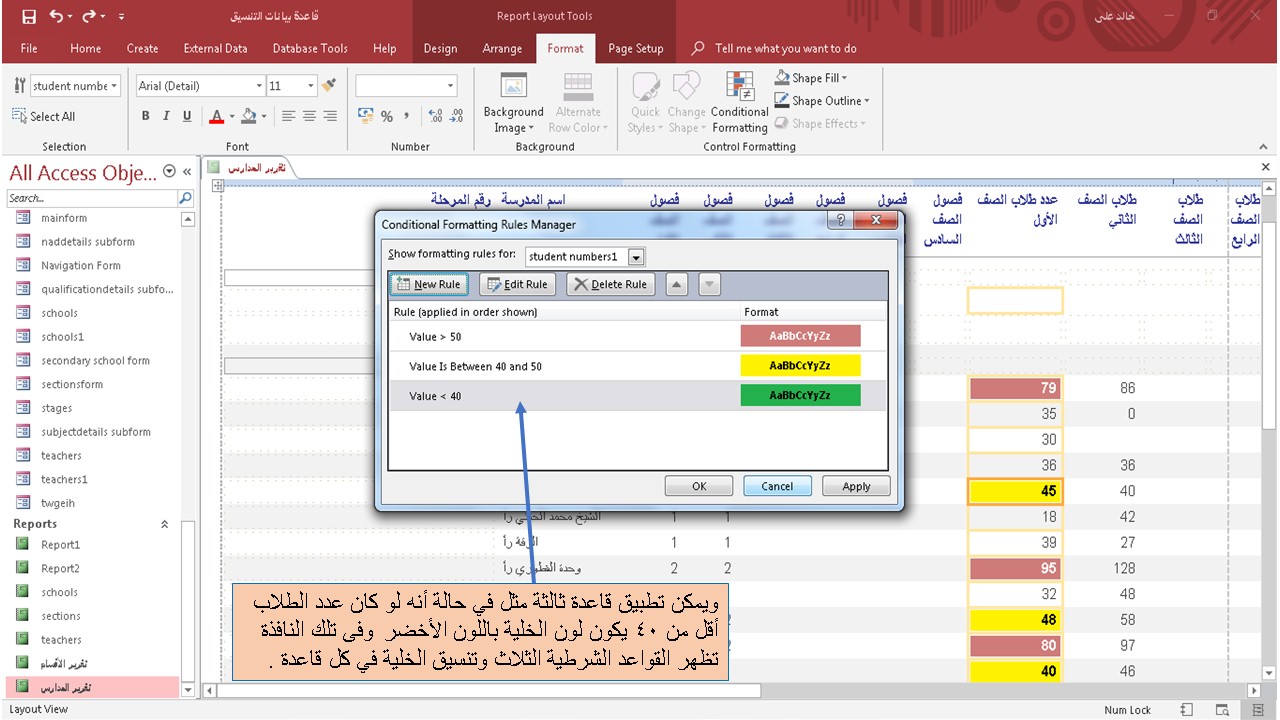Image resolution: width=1280 pixels, height=720 pixels.
Task: Open the Font Color dropdown arrow
Action: pyautogui.click(x=232, y=116)
